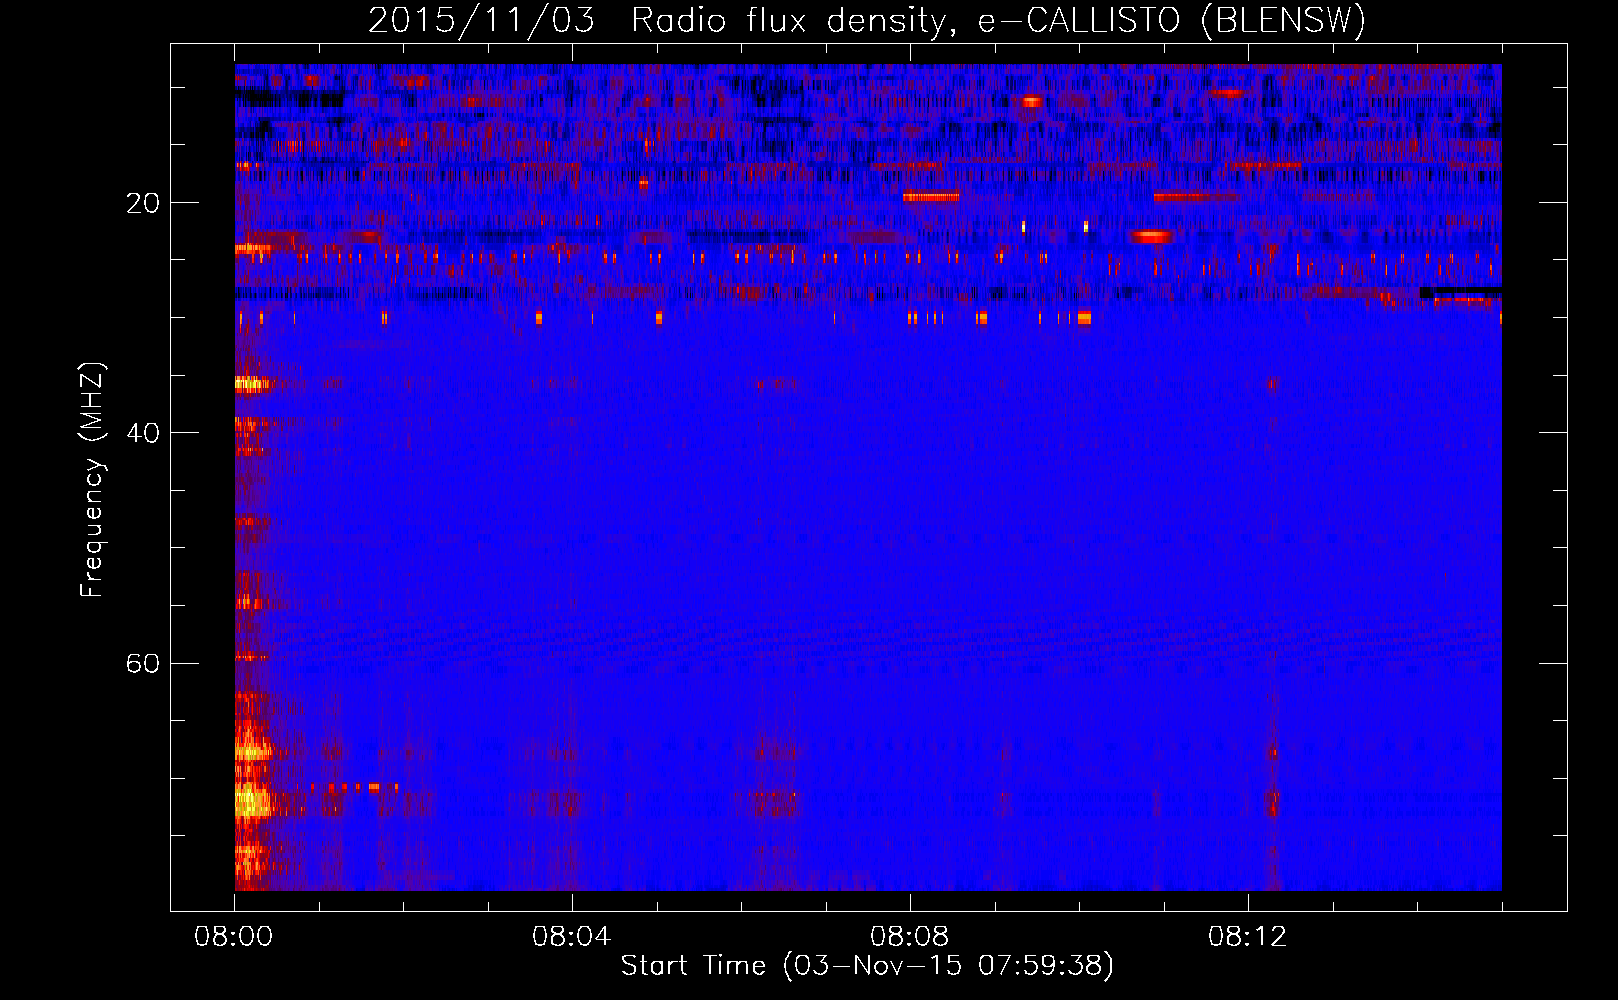1618x1000 pixels.
Task: Click the 60 MHz frequency tick label
Action: (x=143, y=664)
